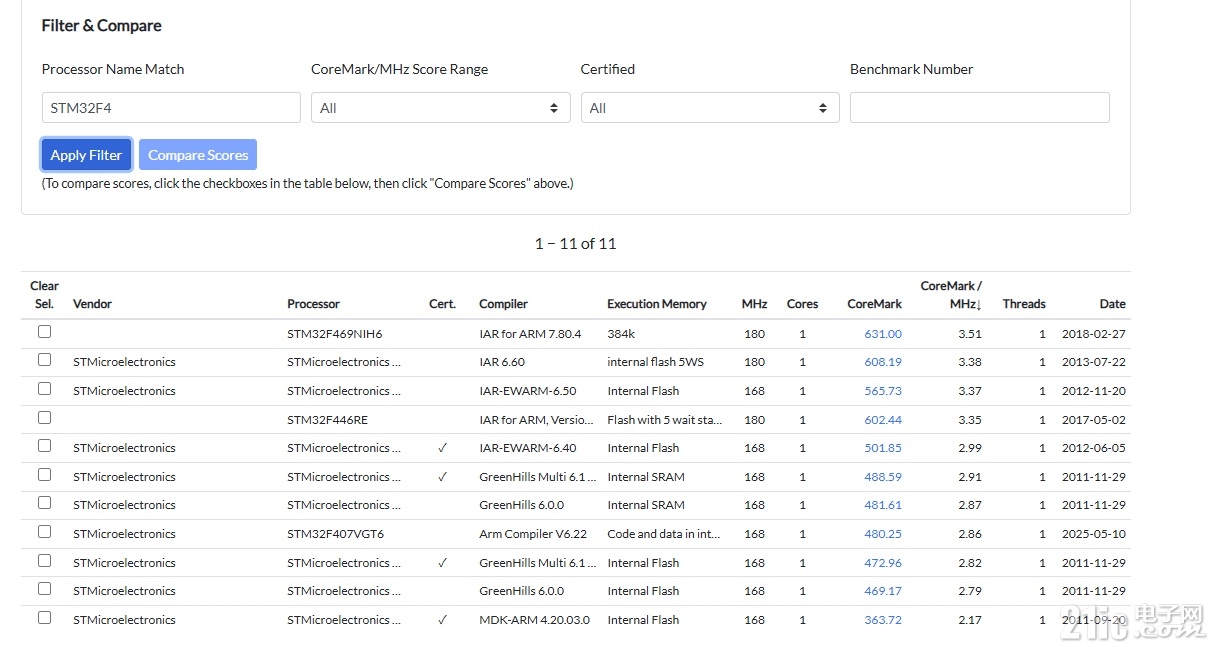The height and width of the screenshot is (647, 1214).
Task: Click the 1 – 11 of 11 results count
Action: click(x=575, y=243)
